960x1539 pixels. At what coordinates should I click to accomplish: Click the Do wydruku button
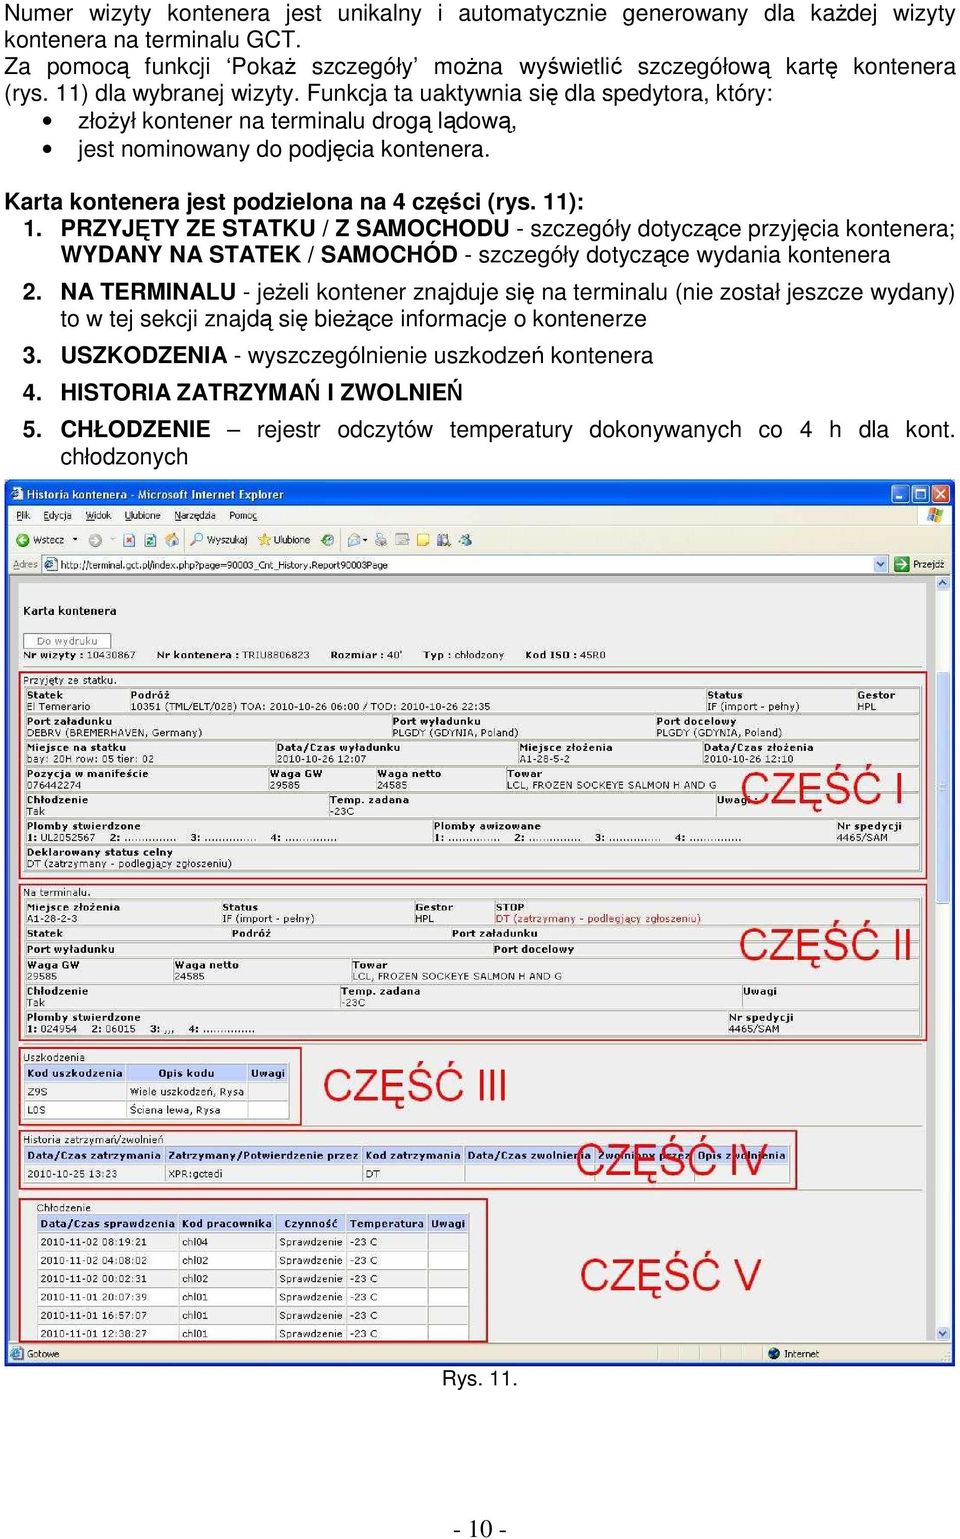pyautogui.click(x=67, y=641)
